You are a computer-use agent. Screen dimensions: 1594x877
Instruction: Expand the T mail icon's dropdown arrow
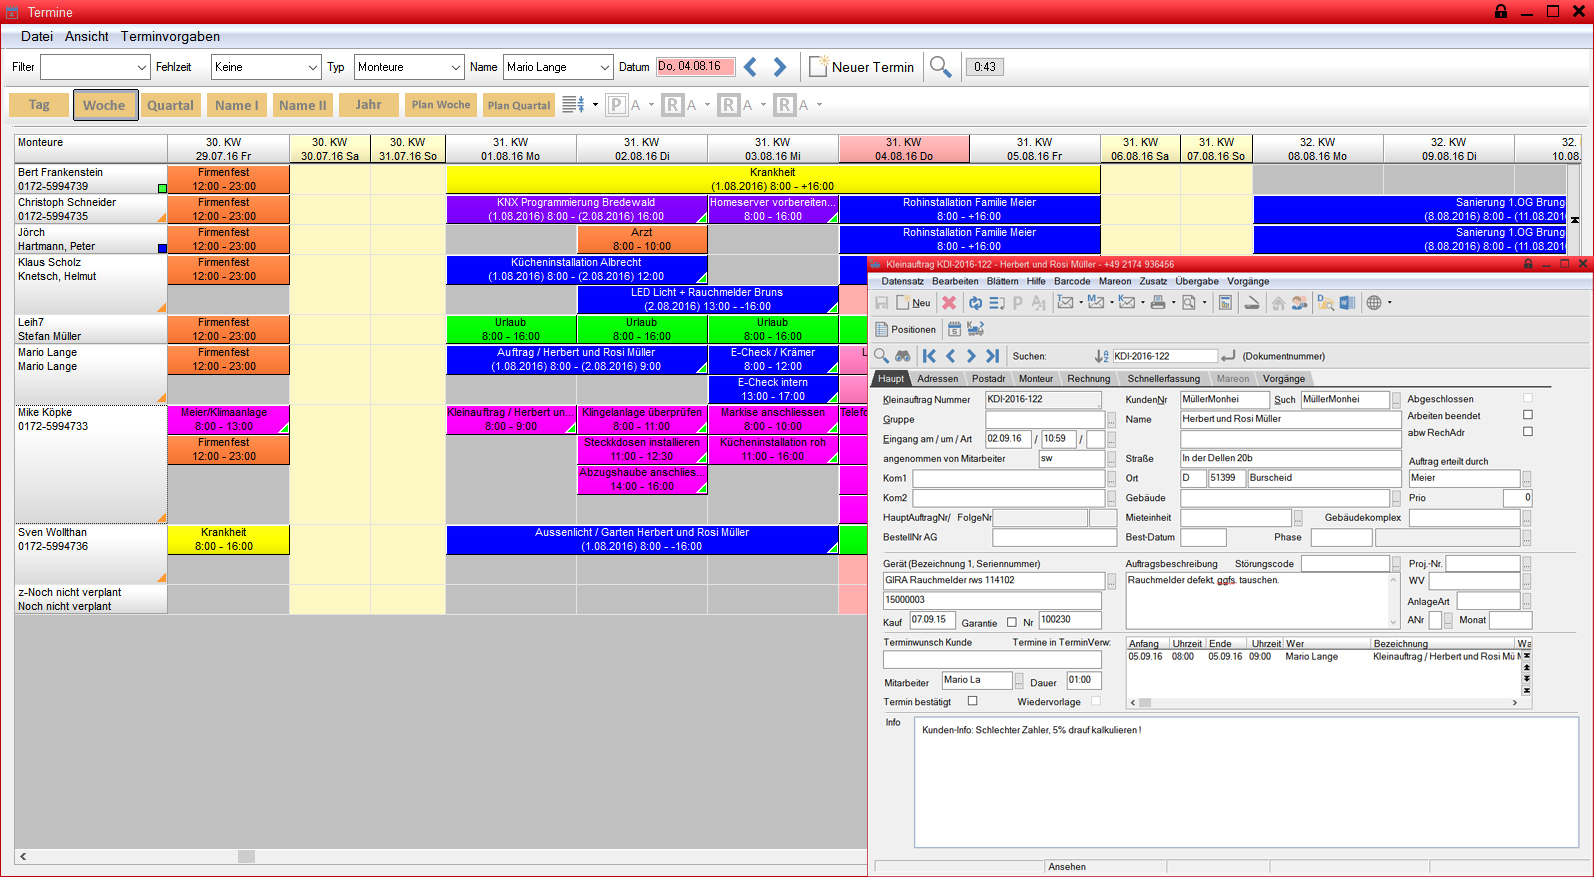(1080, 302)
